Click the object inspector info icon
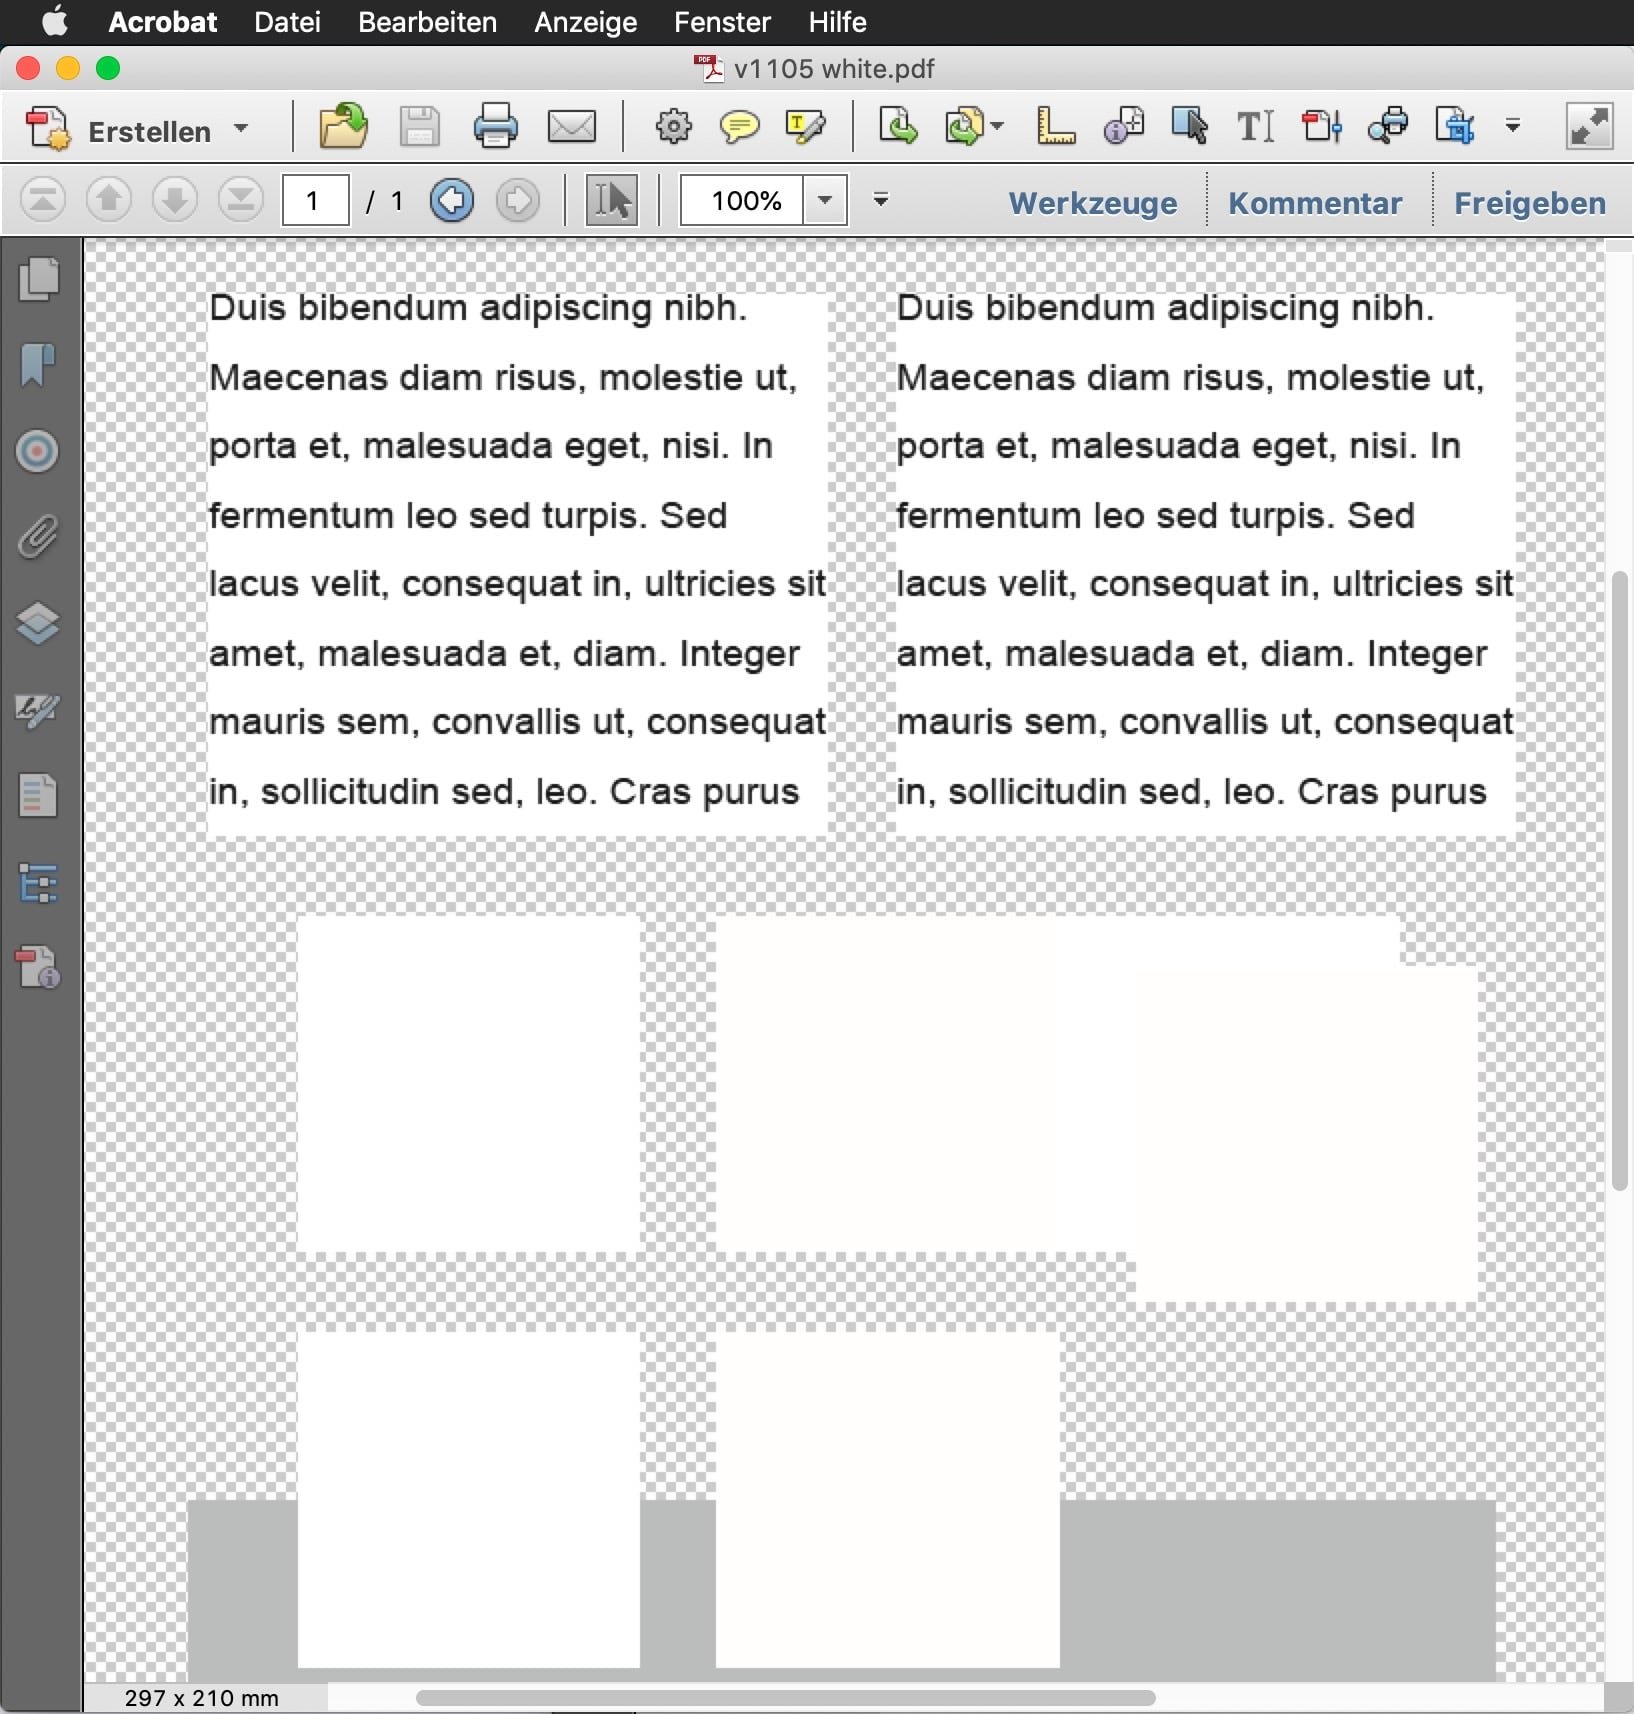This screenshot has width=1634, height=1714. tap(1124, 127)
